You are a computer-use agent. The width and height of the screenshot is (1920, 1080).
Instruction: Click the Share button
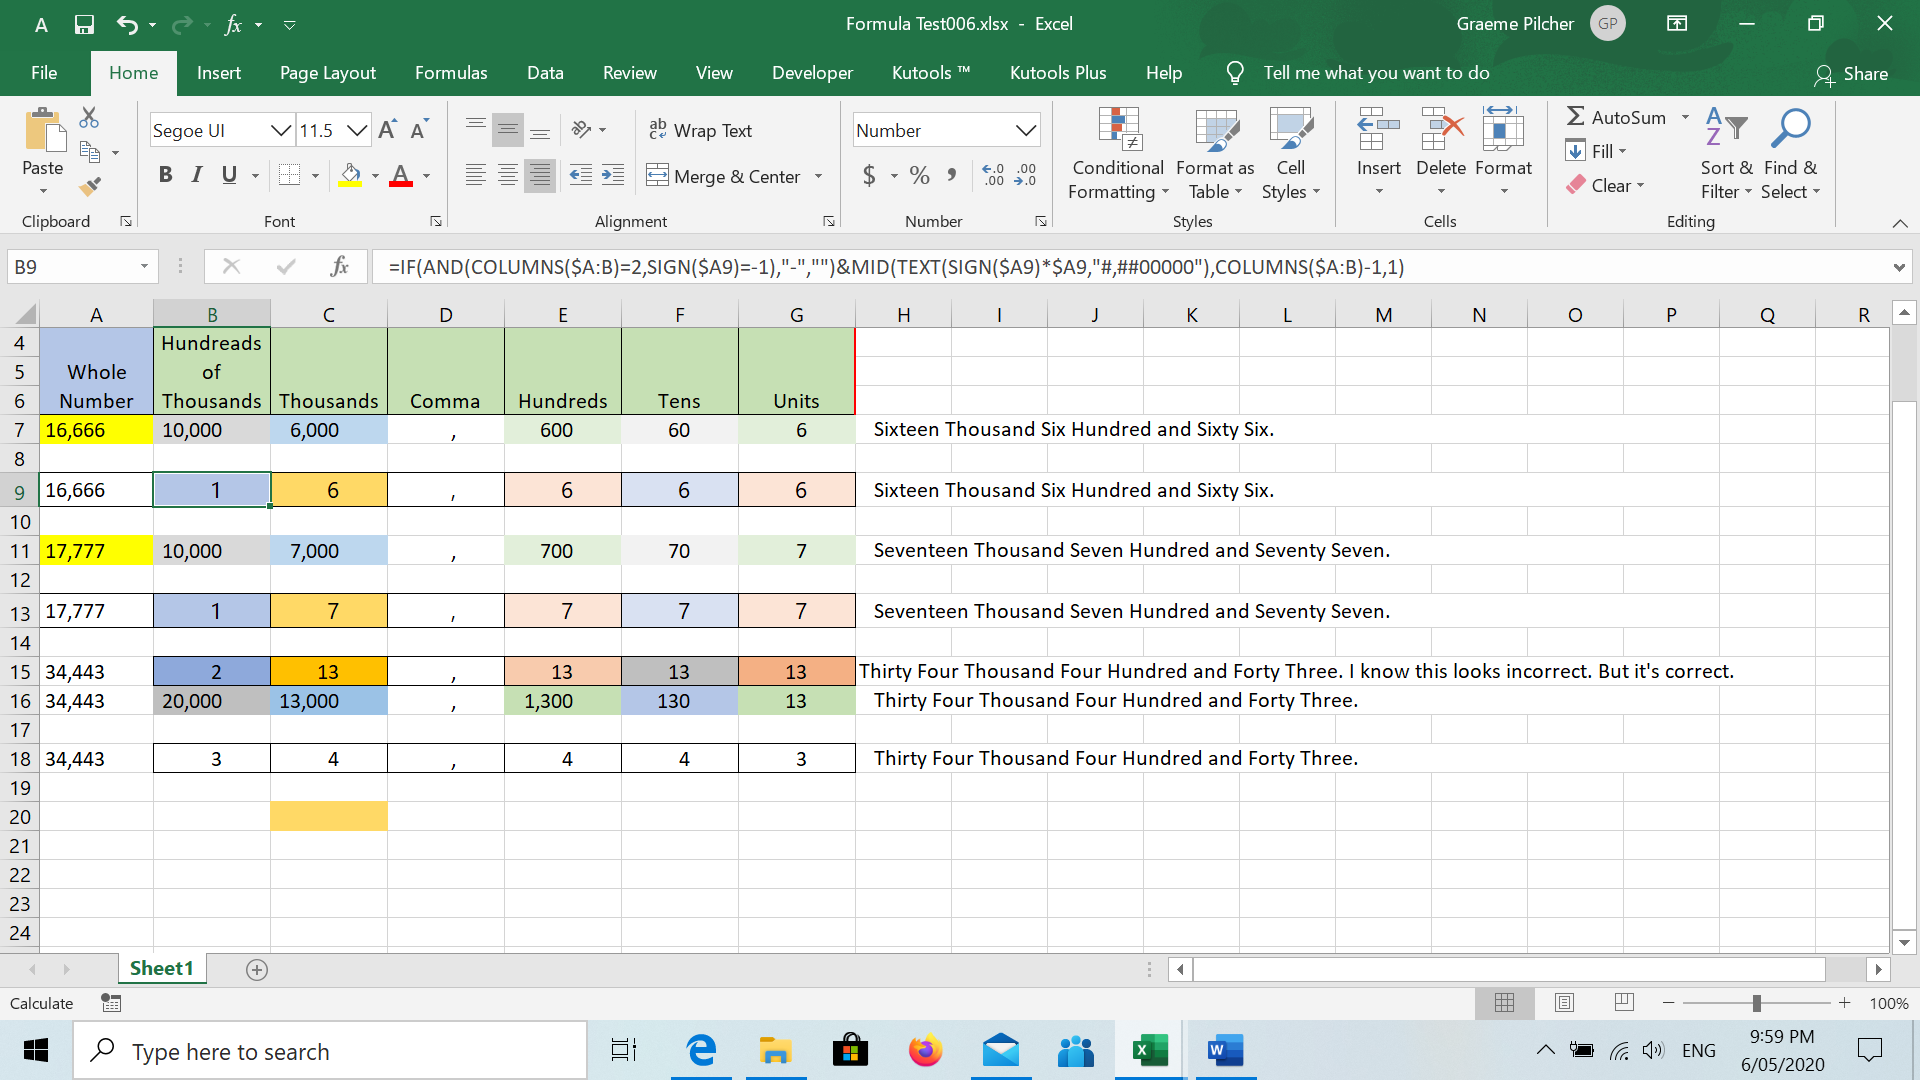tap(1851, 74)
